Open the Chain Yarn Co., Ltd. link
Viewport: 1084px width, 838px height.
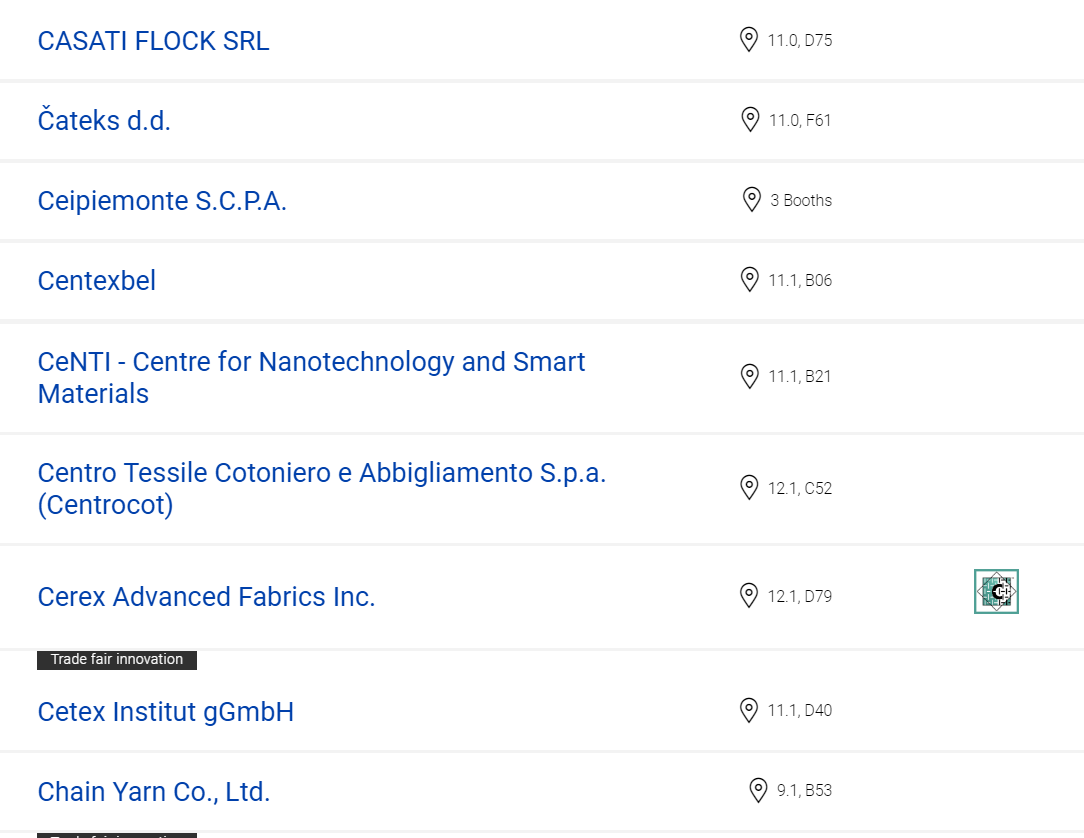coord(153,792)
